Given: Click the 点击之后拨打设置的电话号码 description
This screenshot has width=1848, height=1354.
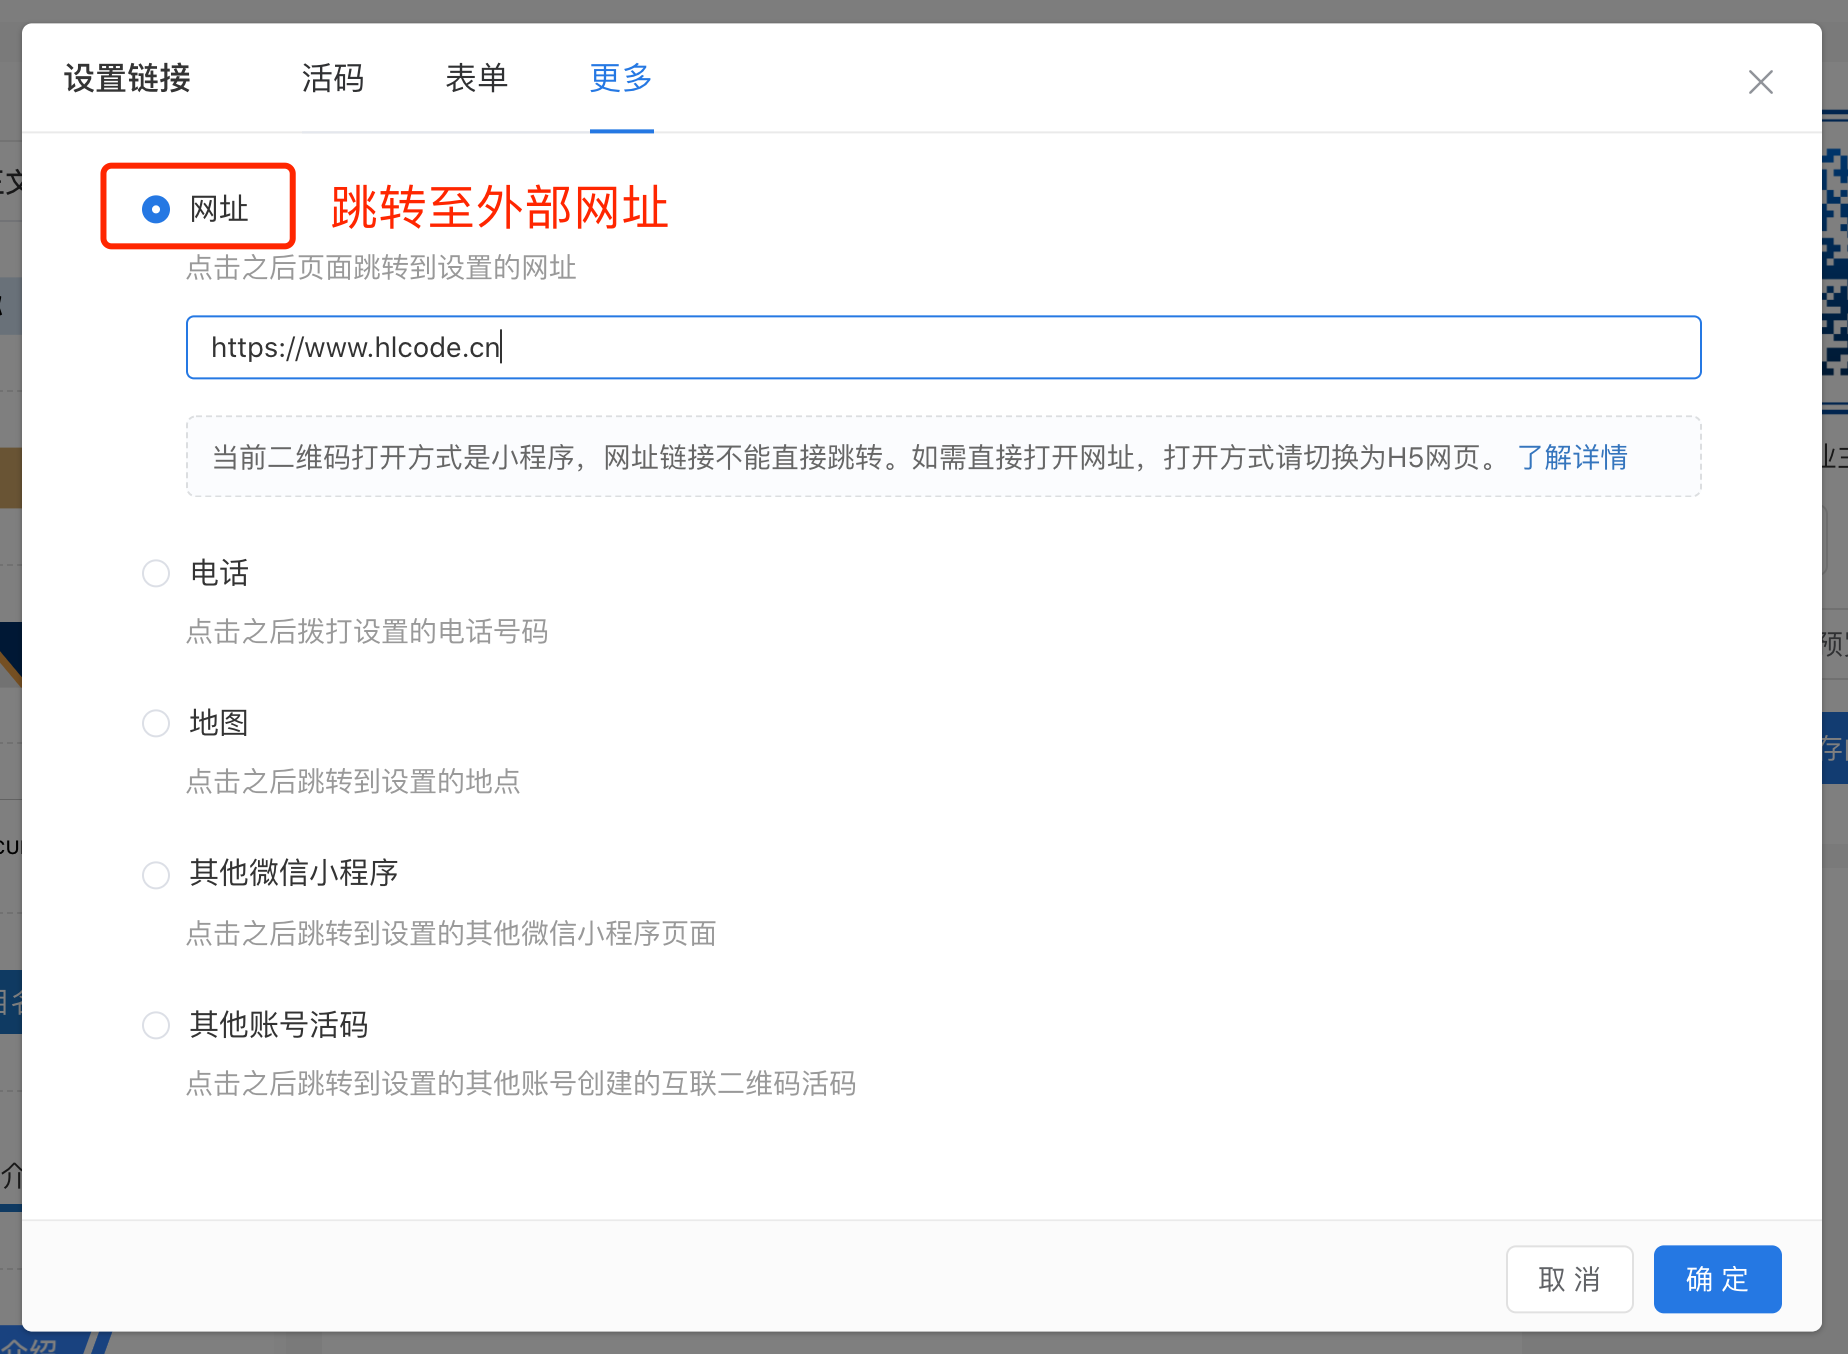Looking at the screenshot, I should 367,632.
